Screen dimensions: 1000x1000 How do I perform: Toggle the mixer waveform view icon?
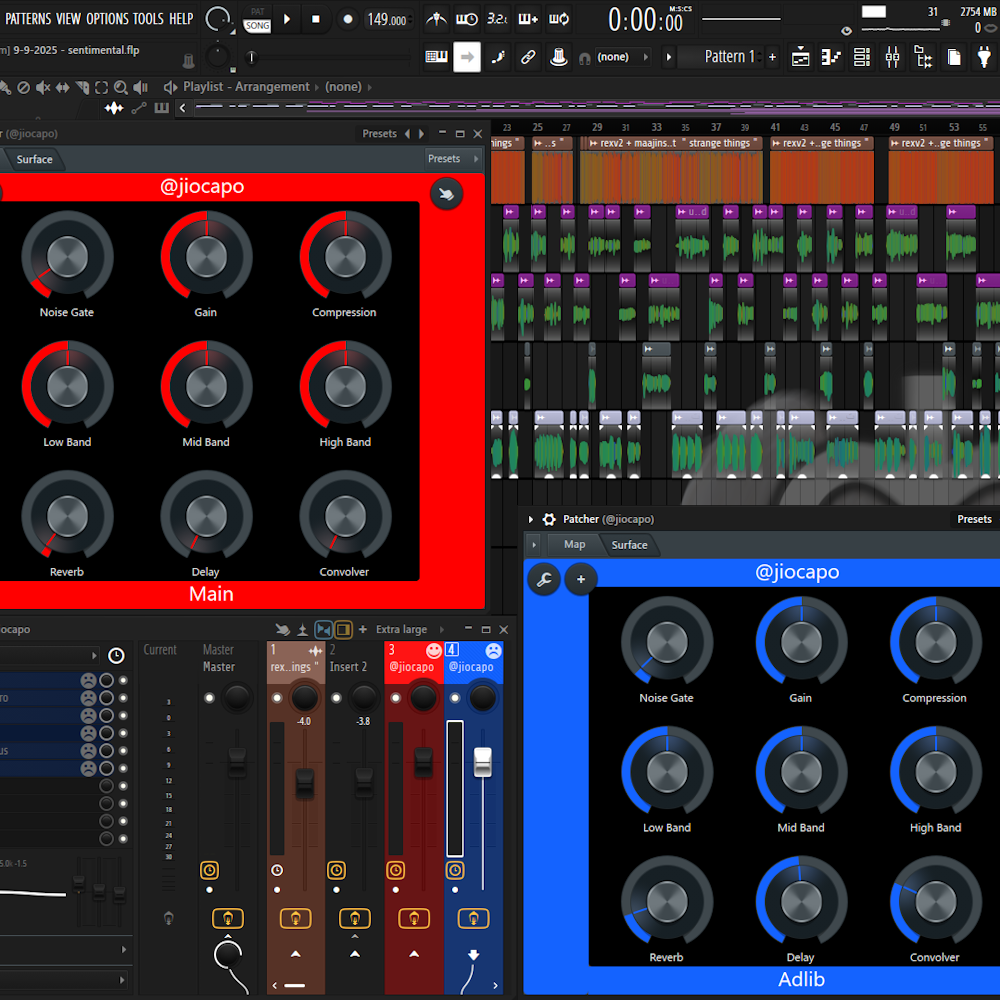tap(323, 629)
